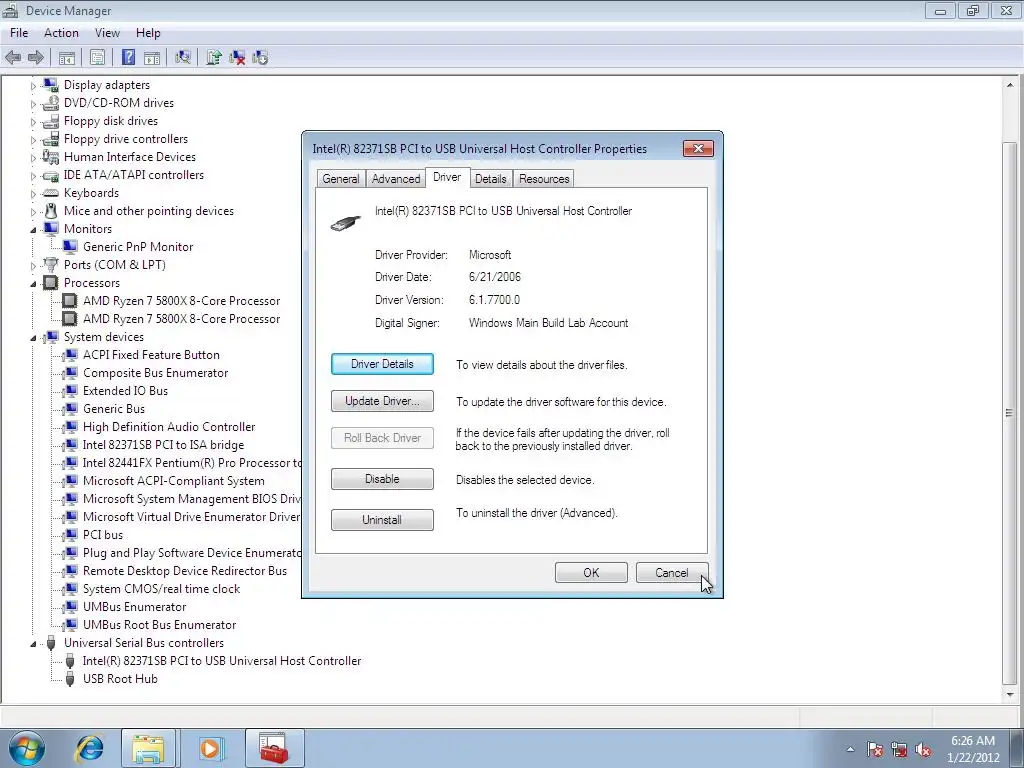Click the Back arrow in the toolbar
Viewport: 1024px width, 768px height.
tap(13, 57)
